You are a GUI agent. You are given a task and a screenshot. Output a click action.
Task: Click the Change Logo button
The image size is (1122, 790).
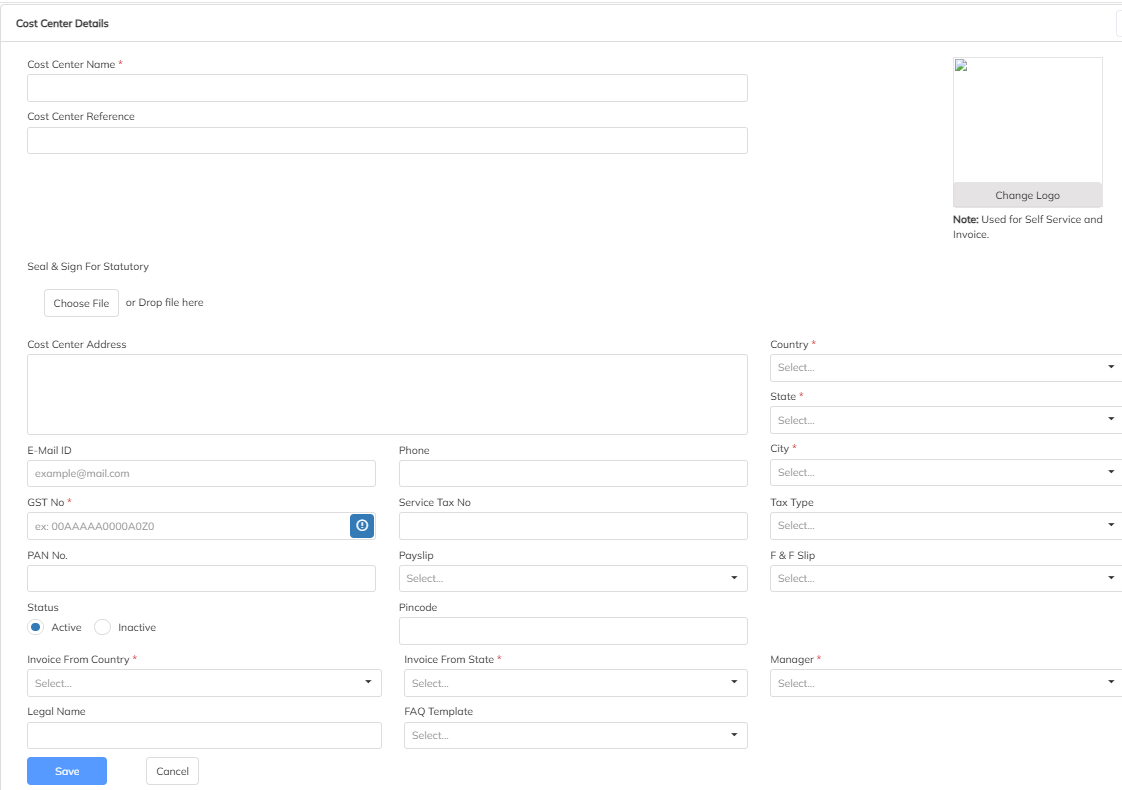pyautogui.click(x=1028, y=195)
